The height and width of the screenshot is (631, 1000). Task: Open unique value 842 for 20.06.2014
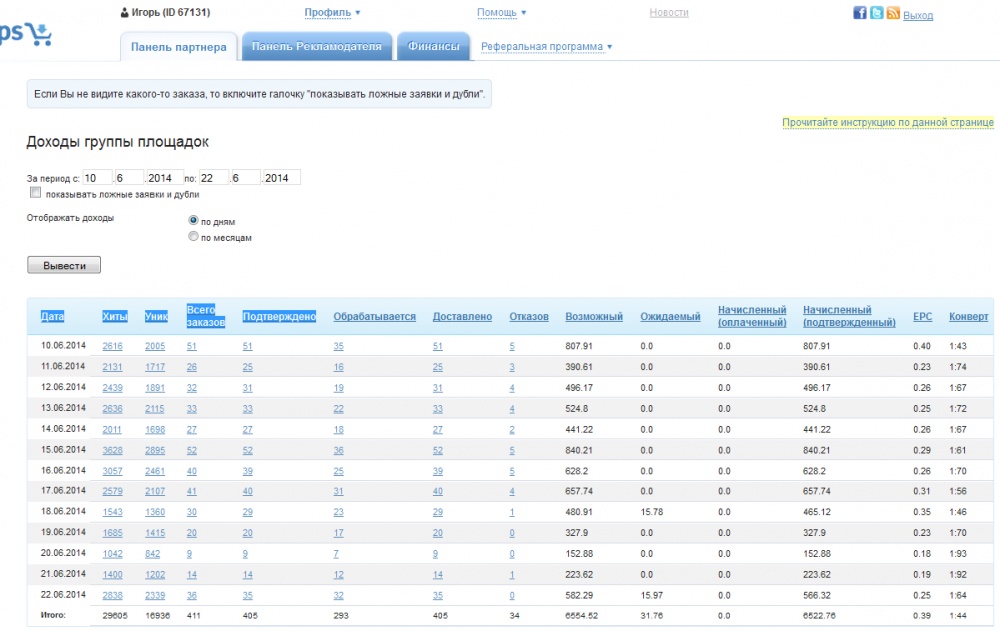click(x=152, y=554)
